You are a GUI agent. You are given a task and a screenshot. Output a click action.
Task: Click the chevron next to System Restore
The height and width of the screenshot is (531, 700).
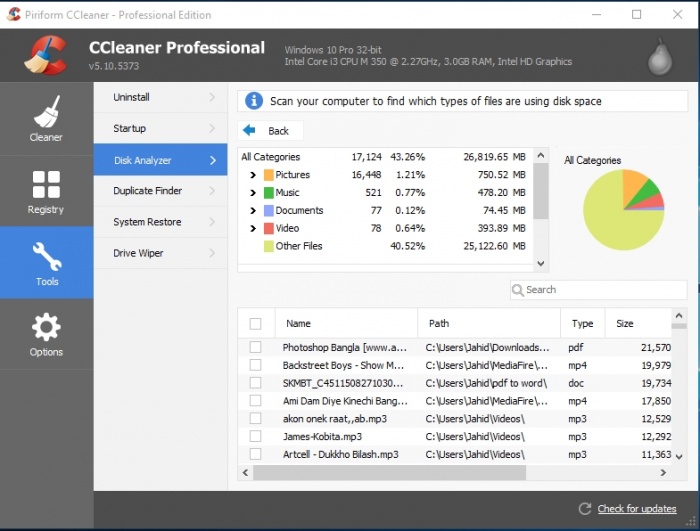(212, 222)
